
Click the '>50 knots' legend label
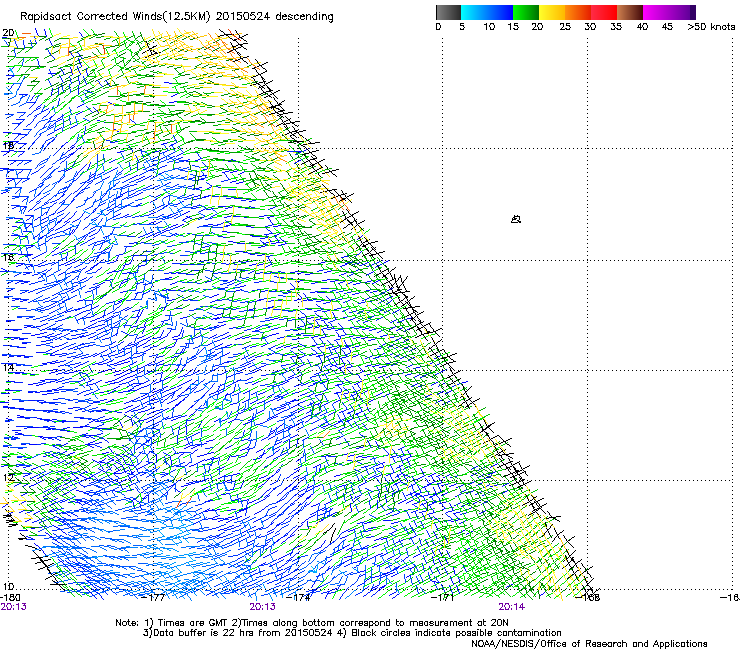click(x=711, y=27)
